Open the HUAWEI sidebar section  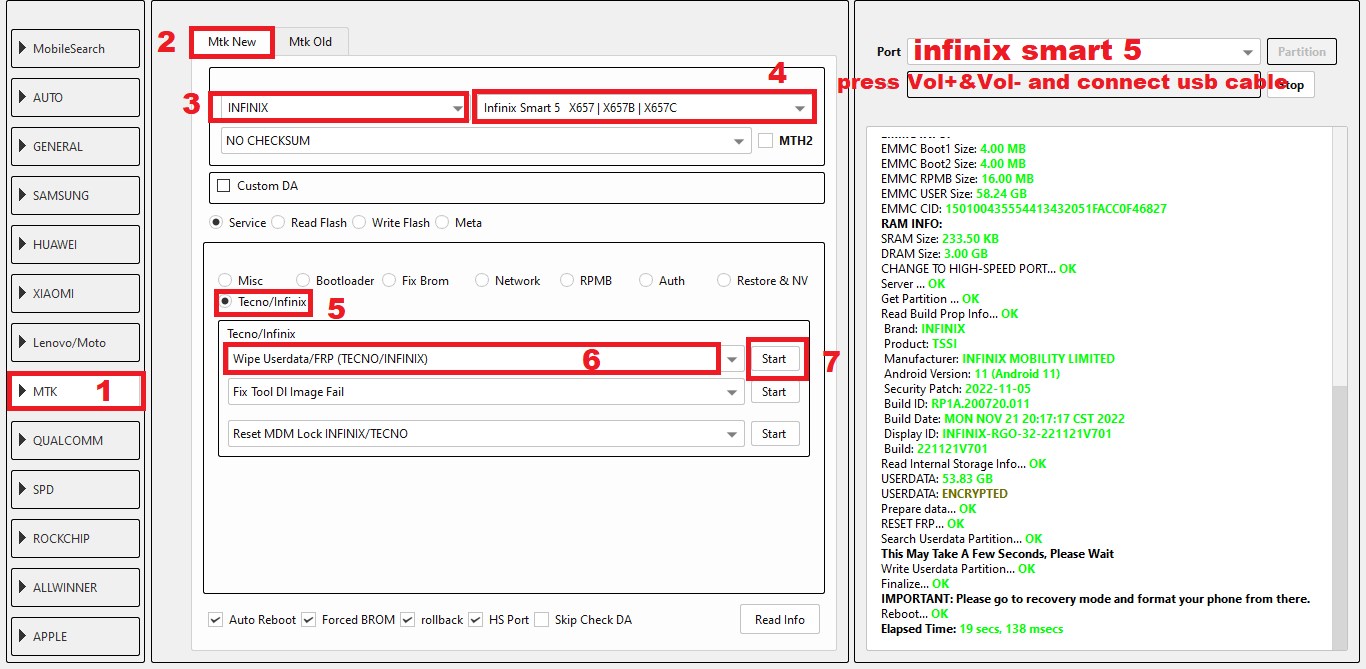[76, 245]
